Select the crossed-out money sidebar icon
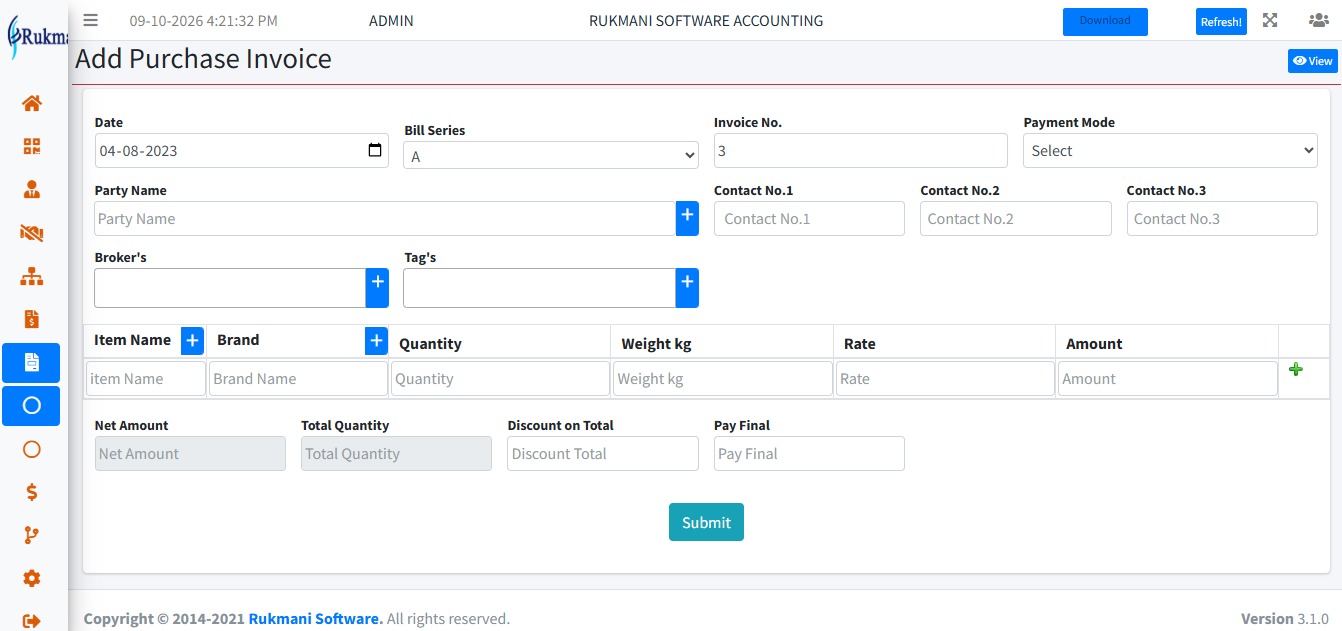This screenshot has width=1342, height=631. 32,233
